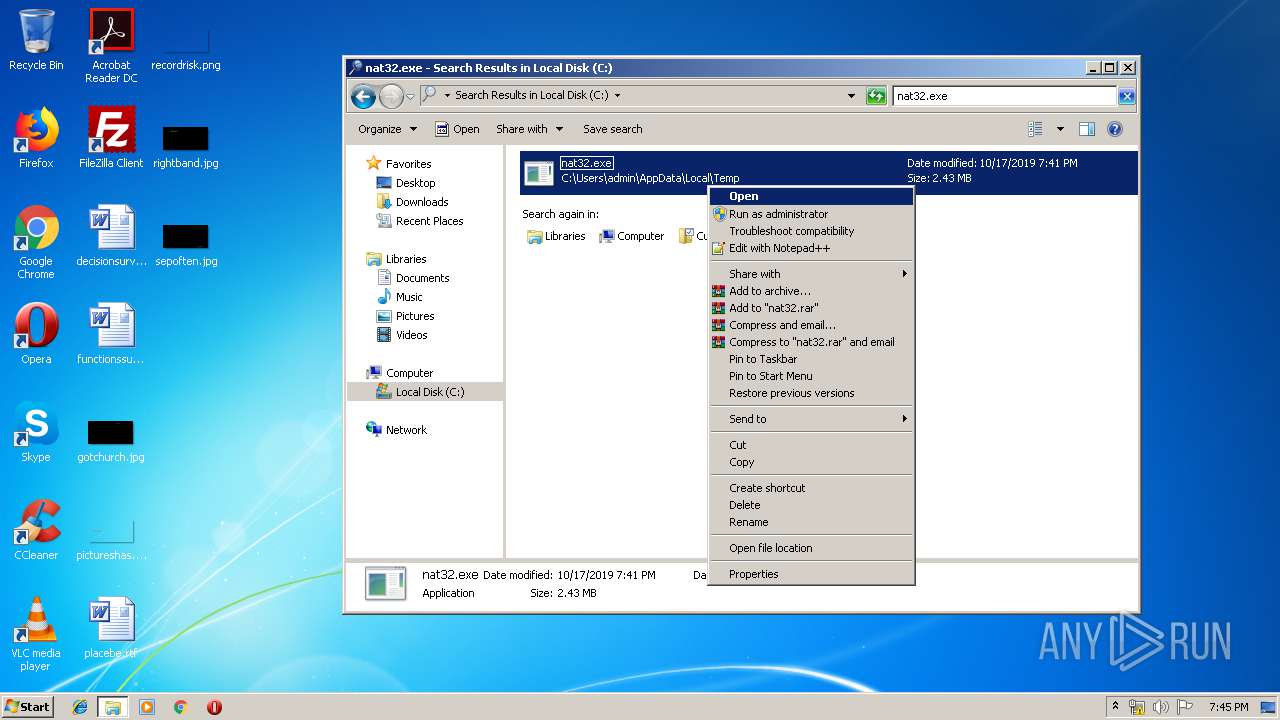Screen dimensions: 1280x720
Task: Choose Add to archive... option
Action: pos(811,291)
